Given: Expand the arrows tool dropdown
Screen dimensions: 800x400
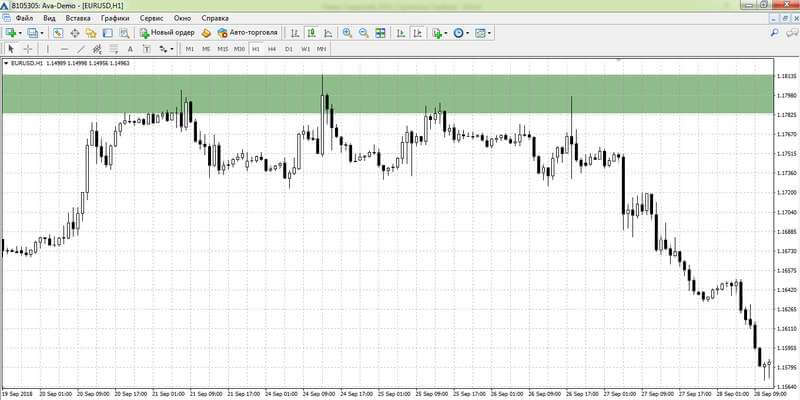Looking at the screenshot, I should [172, 49].
